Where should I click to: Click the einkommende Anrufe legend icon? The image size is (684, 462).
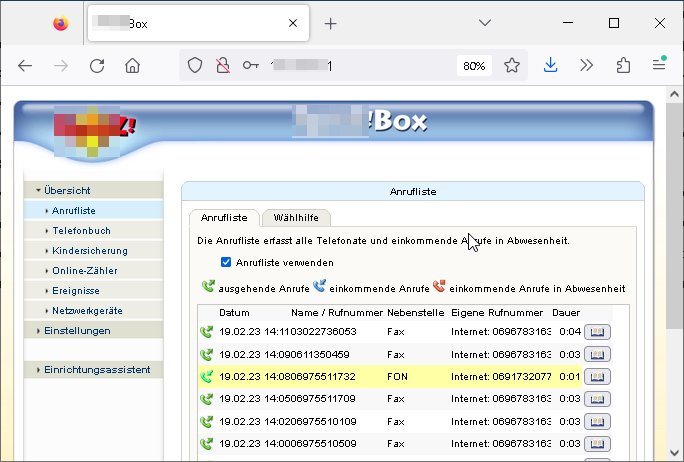click(319, 286)
